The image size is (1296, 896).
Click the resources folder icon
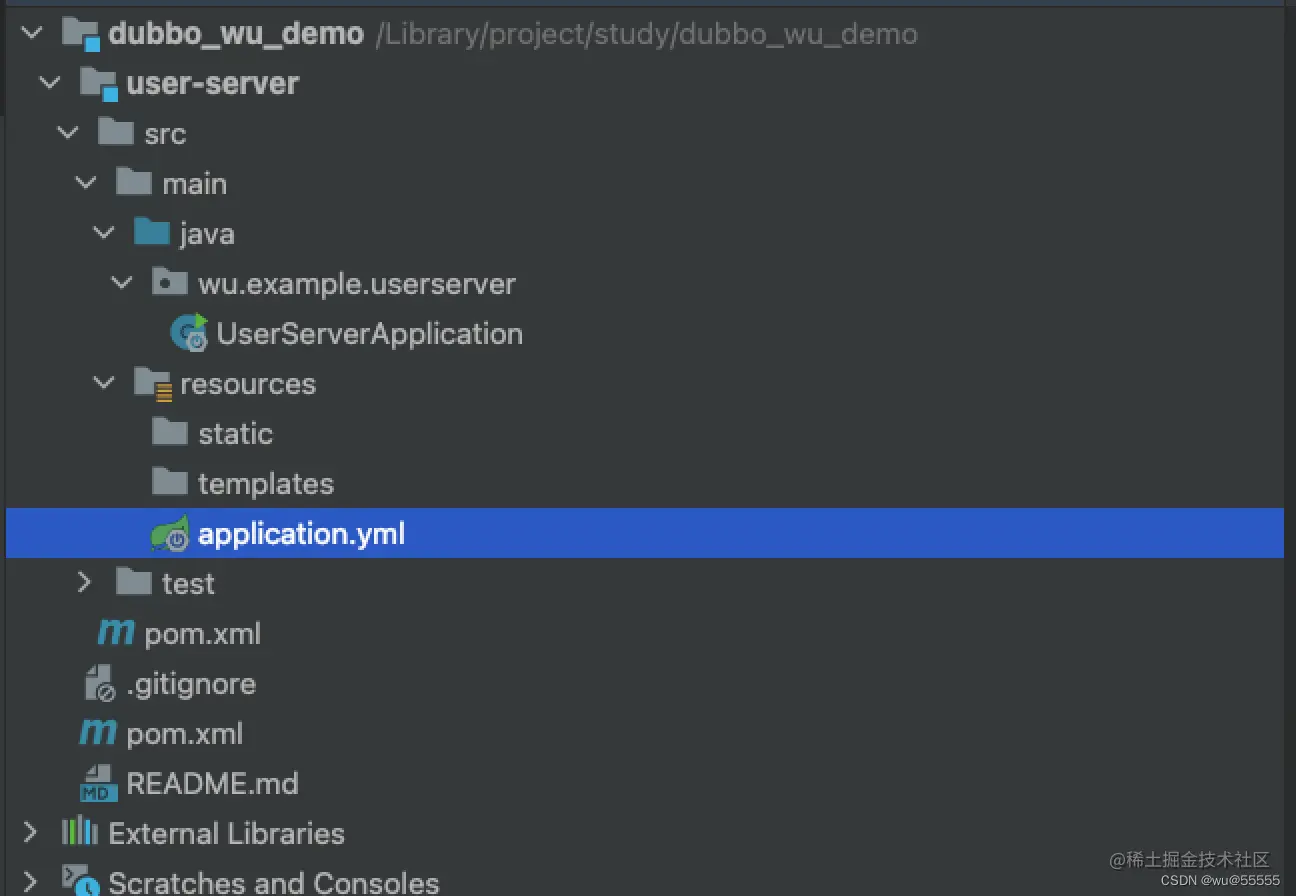(153, 384)
